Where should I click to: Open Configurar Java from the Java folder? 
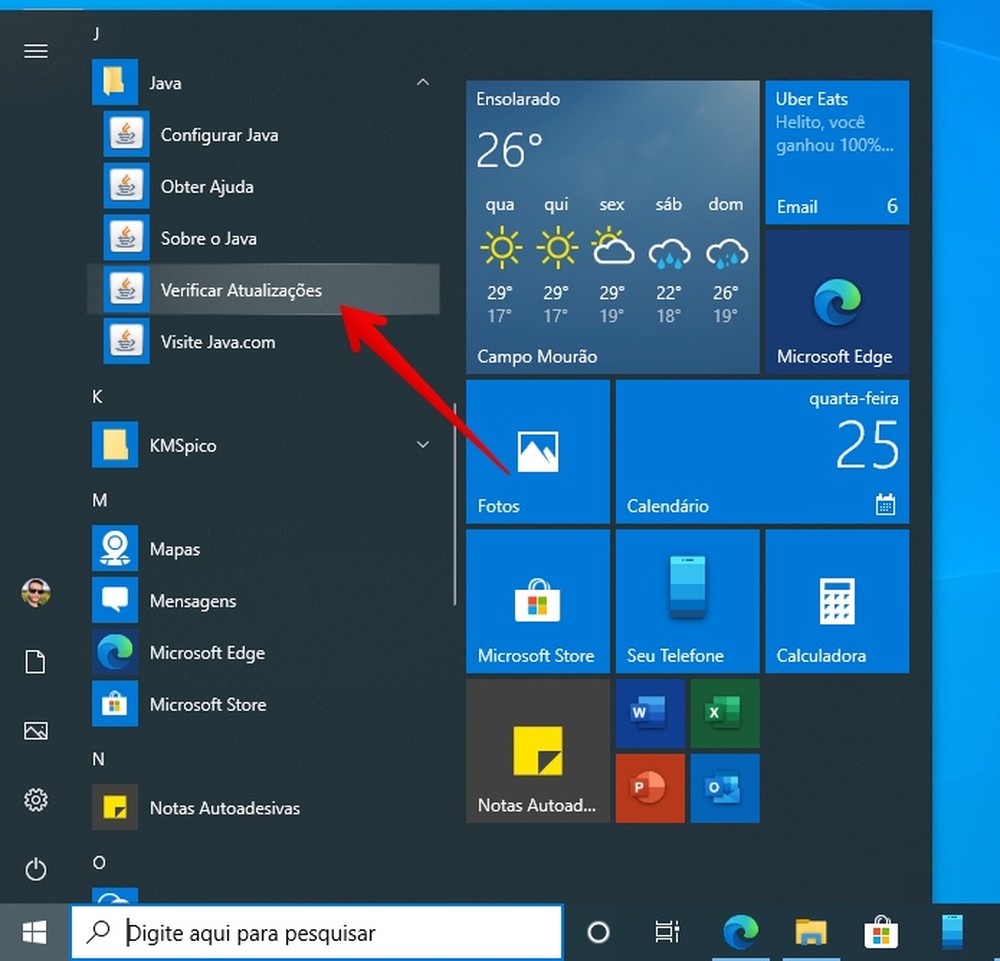[221, 134]
